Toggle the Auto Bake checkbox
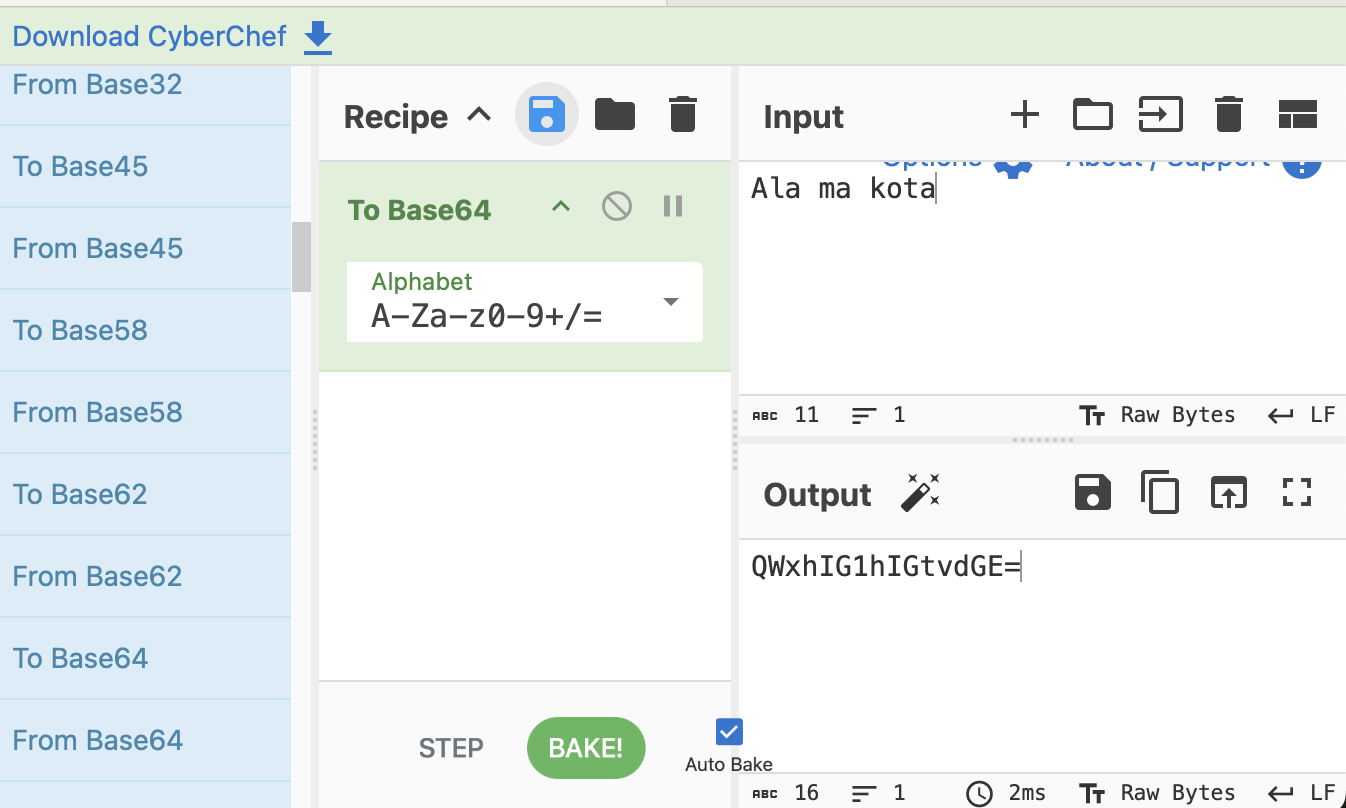The image size is (1346, 808). point(729,732)
